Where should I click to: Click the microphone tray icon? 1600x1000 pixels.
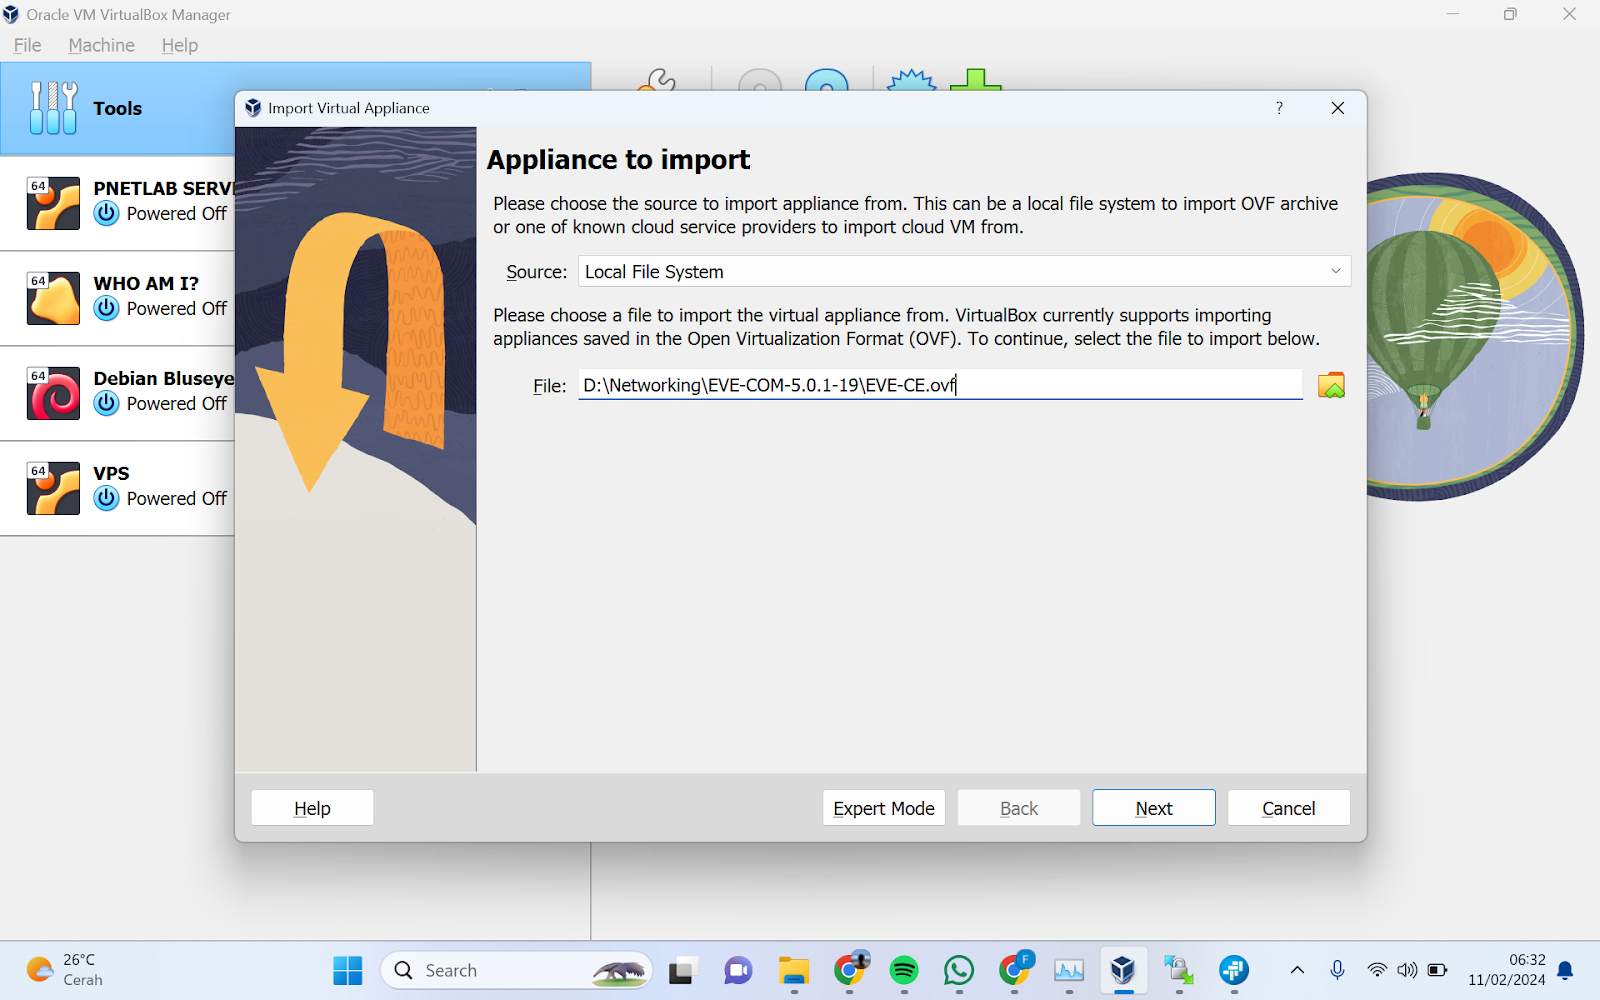click(x=1337, y=970)
